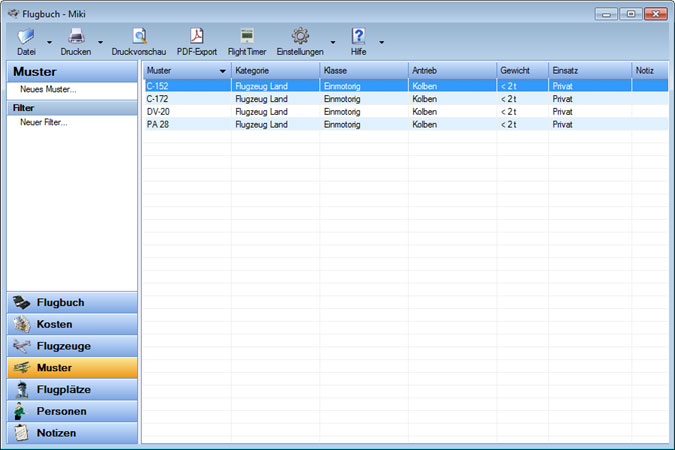Switch to the Flugplätze section
This screenshot has width=675, height=450.
click(x=72, y=390)
